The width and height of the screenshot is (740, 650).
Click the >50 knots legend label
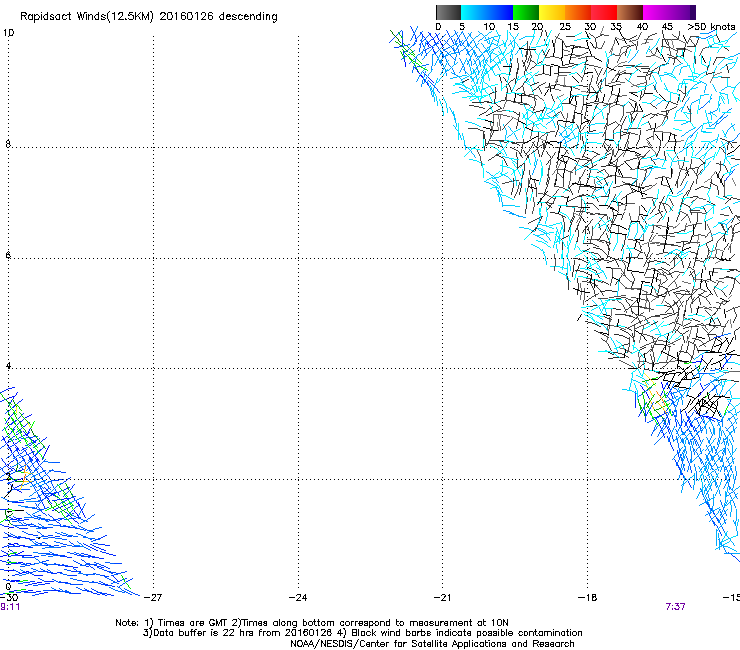(x=711, y=27)
